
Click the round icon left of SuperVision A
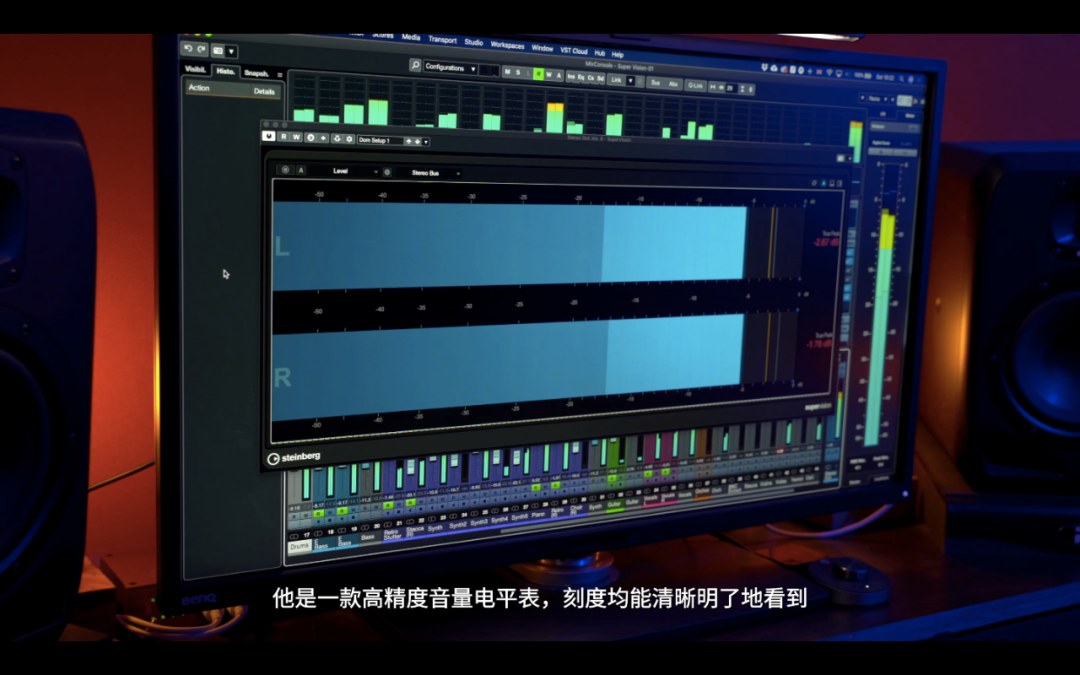click(286, 169)
